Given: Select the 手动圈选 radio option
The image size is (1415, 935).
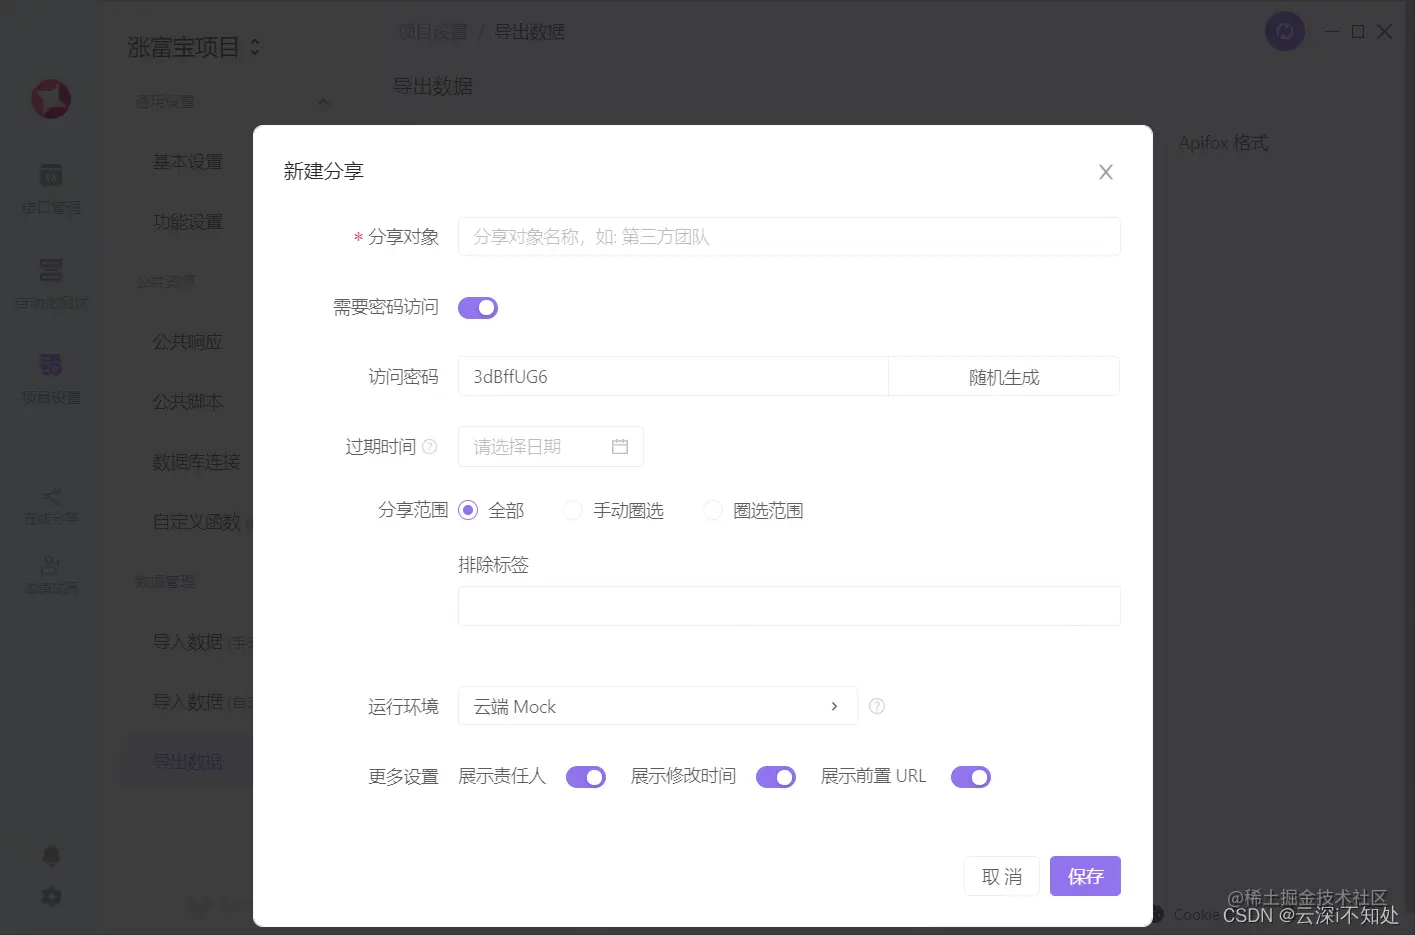Looking at the screenshot, I should coord(572,510).
